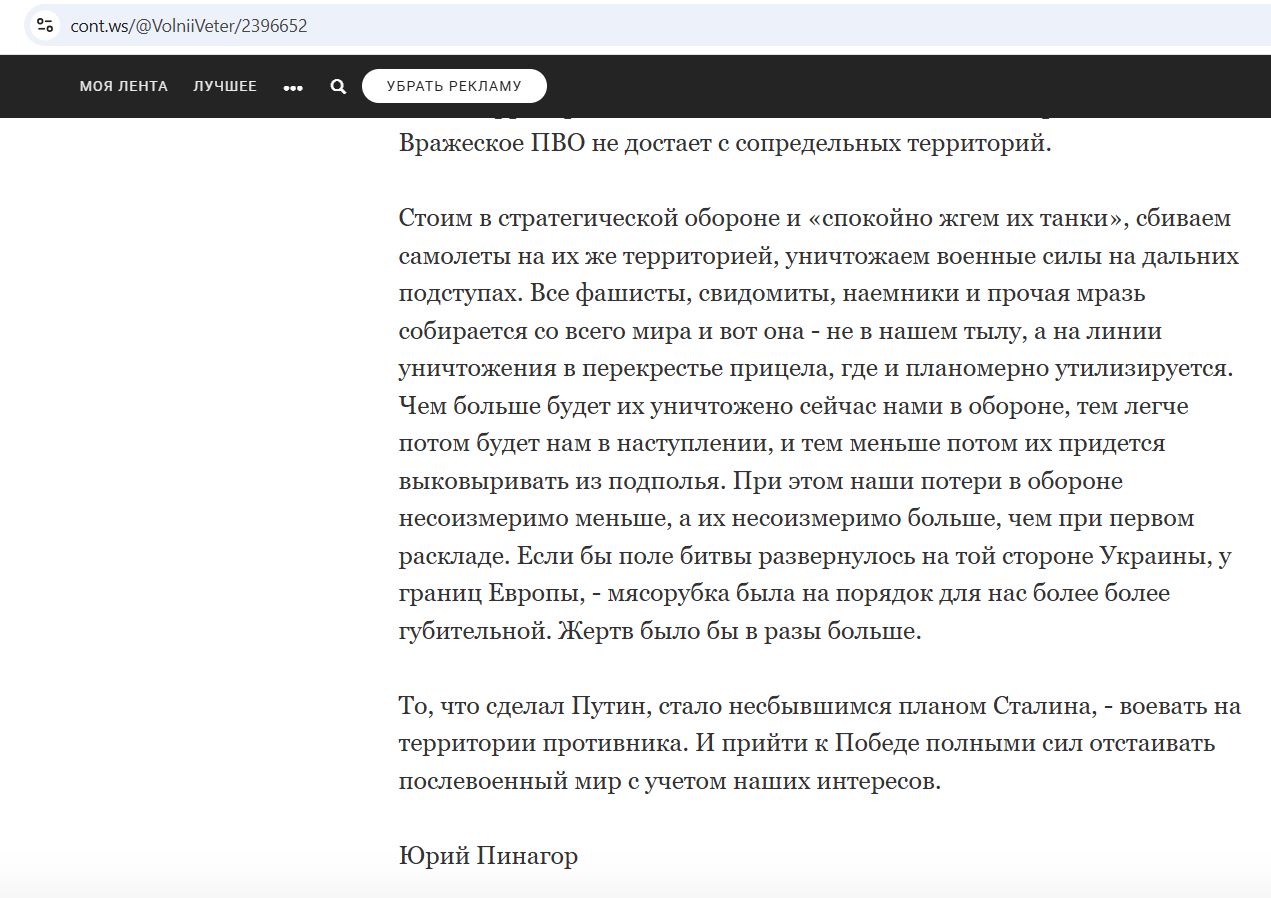Click text 'выковыривать из подполья'
The height and width of the screenshot is (898, 1271).
click(x=561, y=481)
